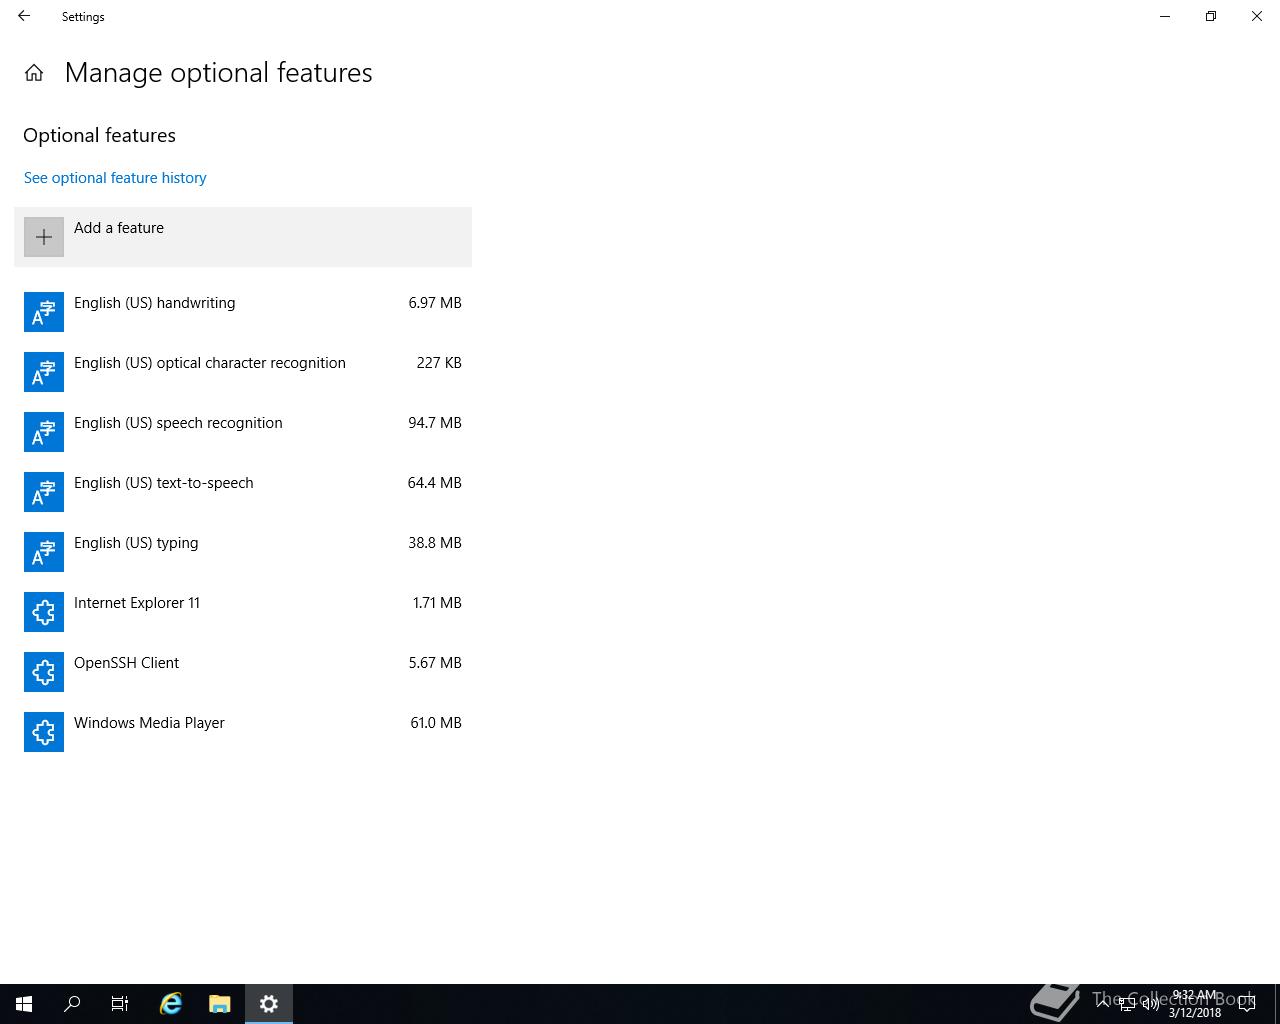
Task: Click the speech recognition language icon
Action: pos(44,432)
